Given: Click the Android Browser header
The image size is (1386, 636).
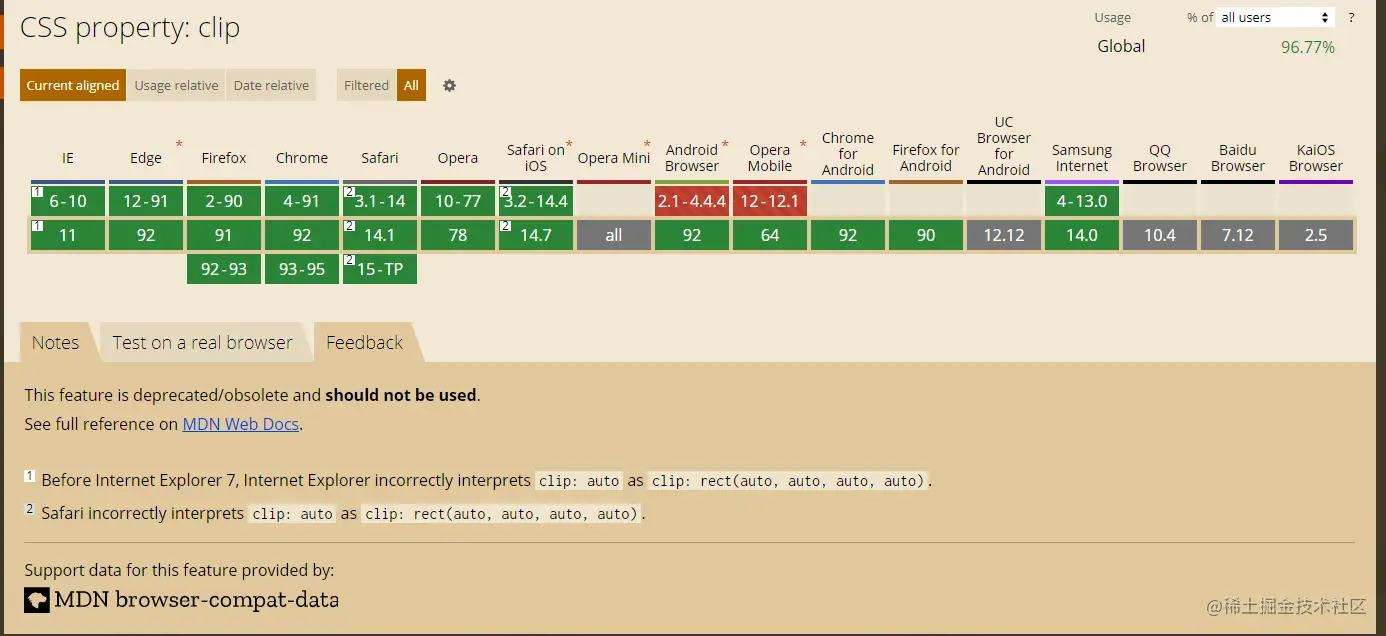Looking at the screenshot, I should click(692, 158).
